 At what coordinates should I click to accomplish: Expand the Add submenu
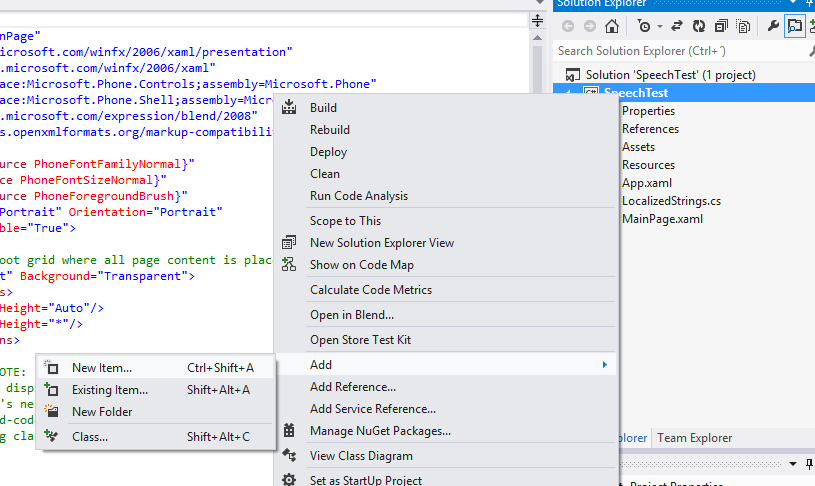click(x=447, y=365)
